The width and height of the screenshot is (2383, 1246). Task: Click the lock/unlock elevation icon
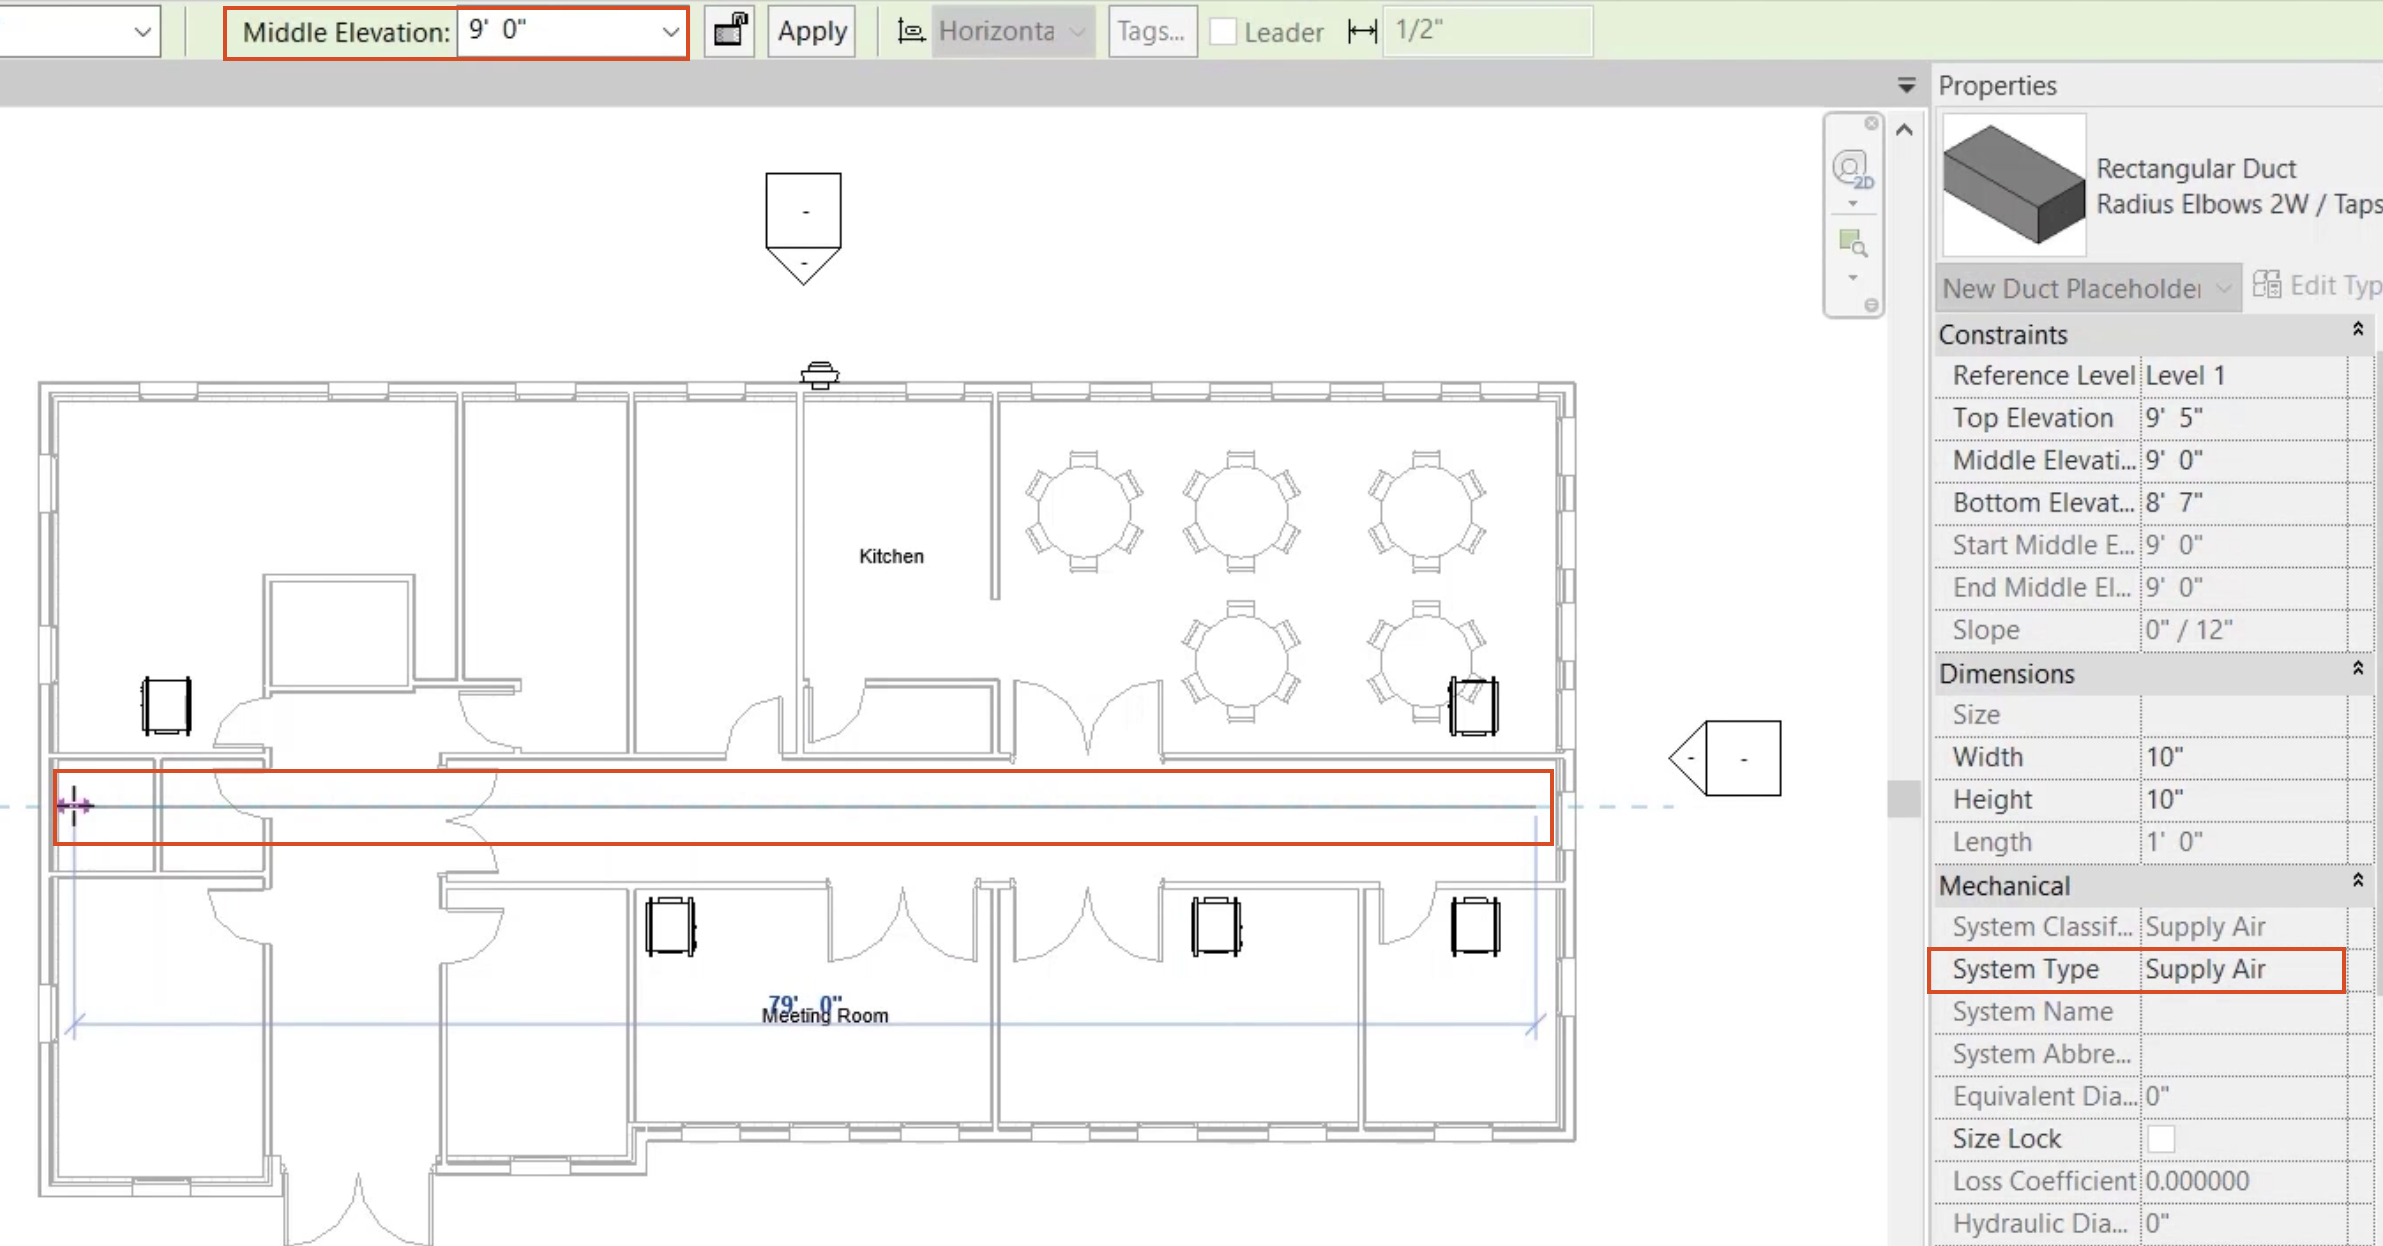[729, 31]
